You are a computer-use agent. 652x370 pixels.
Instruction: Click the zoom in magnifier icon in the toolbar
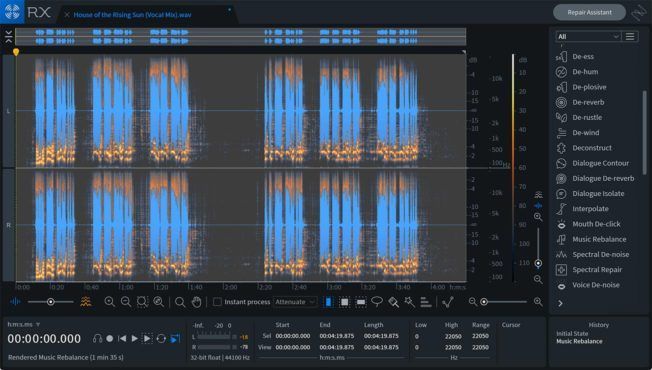(x=109, y=302)
